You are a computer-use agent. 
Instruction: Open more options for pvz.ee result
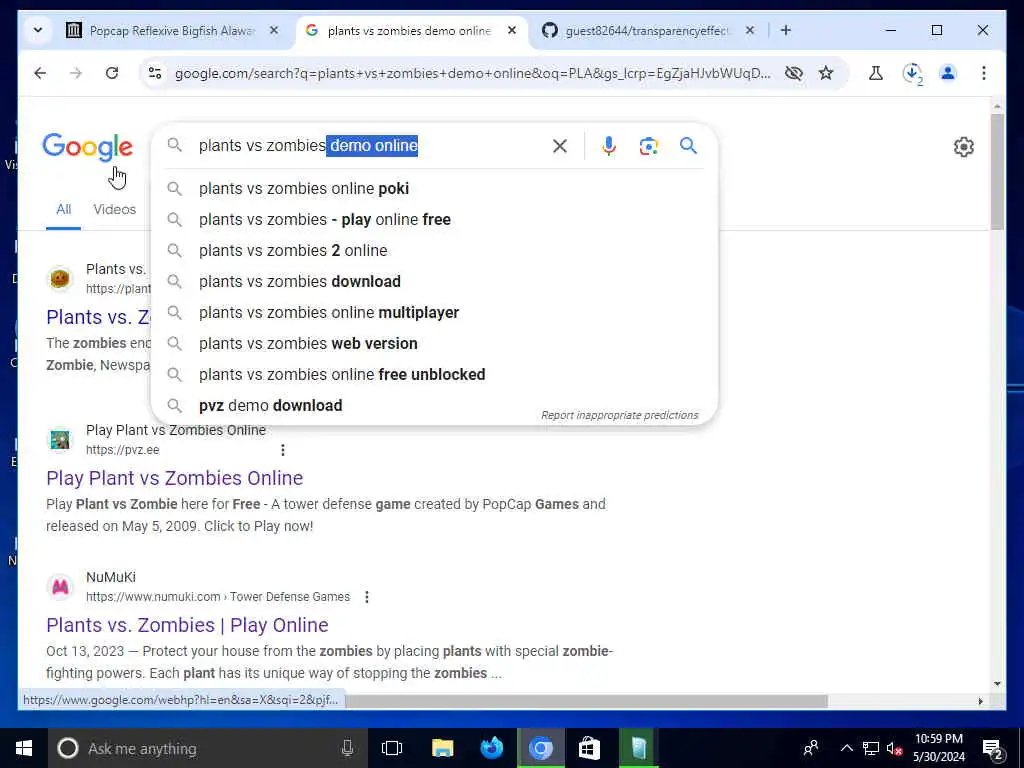click(283, 450)
